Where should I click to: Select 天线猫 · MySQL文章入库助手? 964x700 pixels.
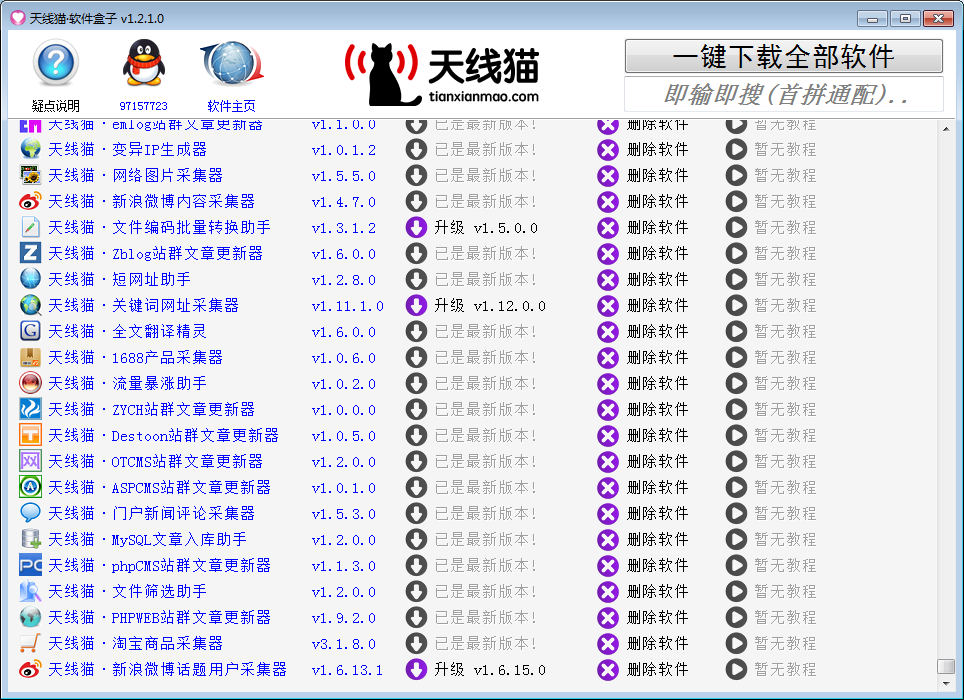tap(148, 540)
